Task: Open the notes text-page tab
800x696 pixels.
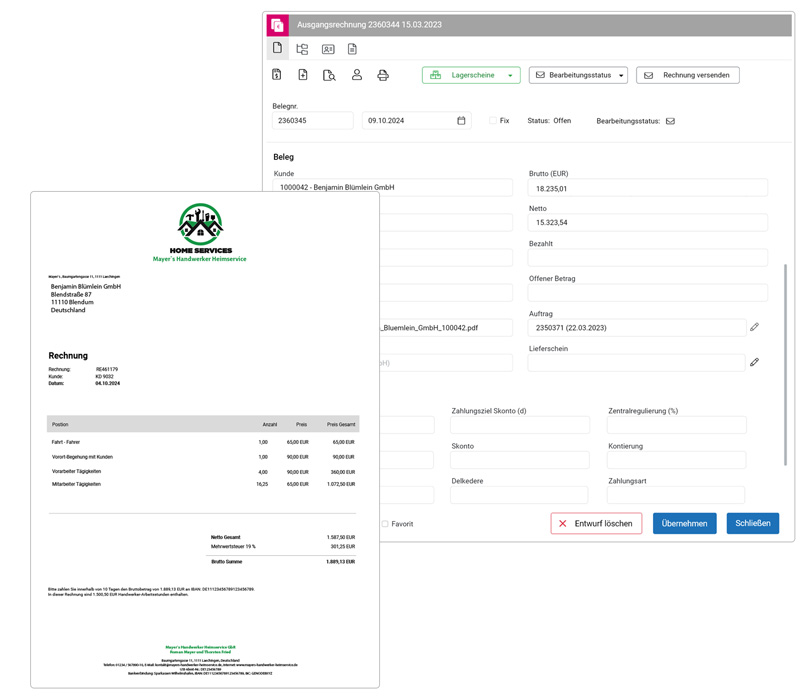Action: 352,49
